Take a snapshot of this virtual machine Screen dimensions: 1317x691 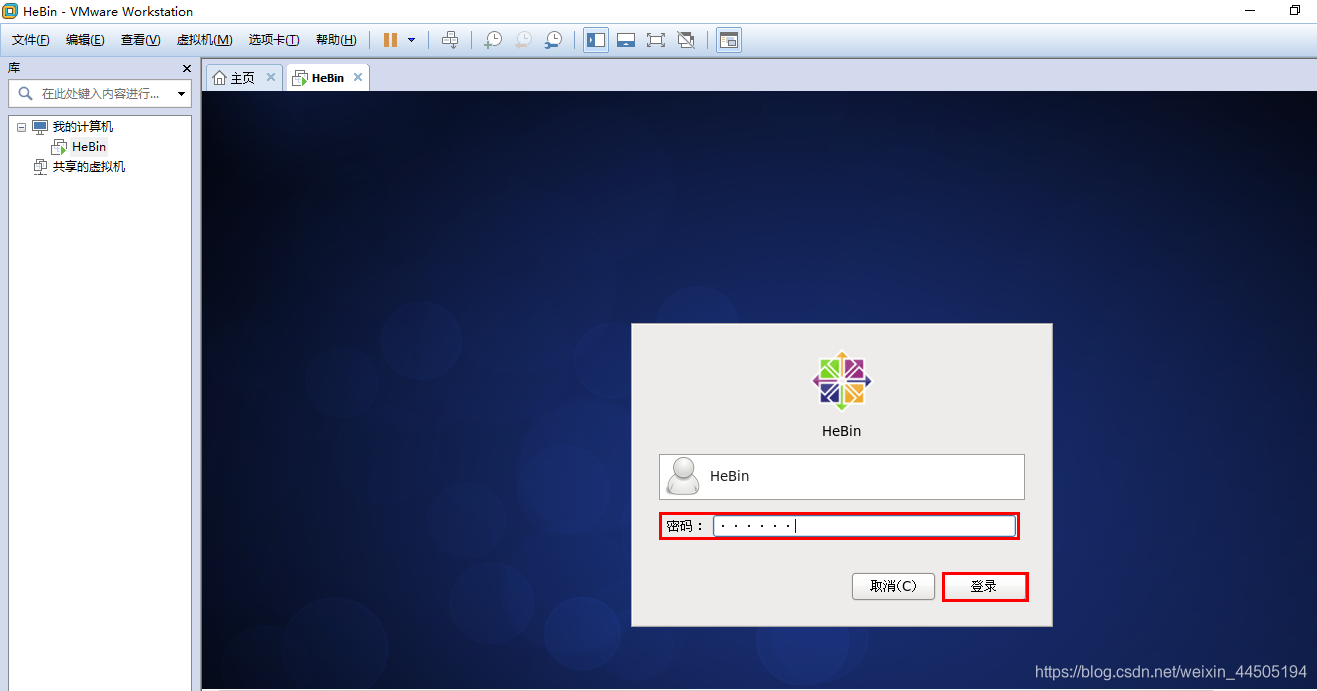click(x=493, y=40)
